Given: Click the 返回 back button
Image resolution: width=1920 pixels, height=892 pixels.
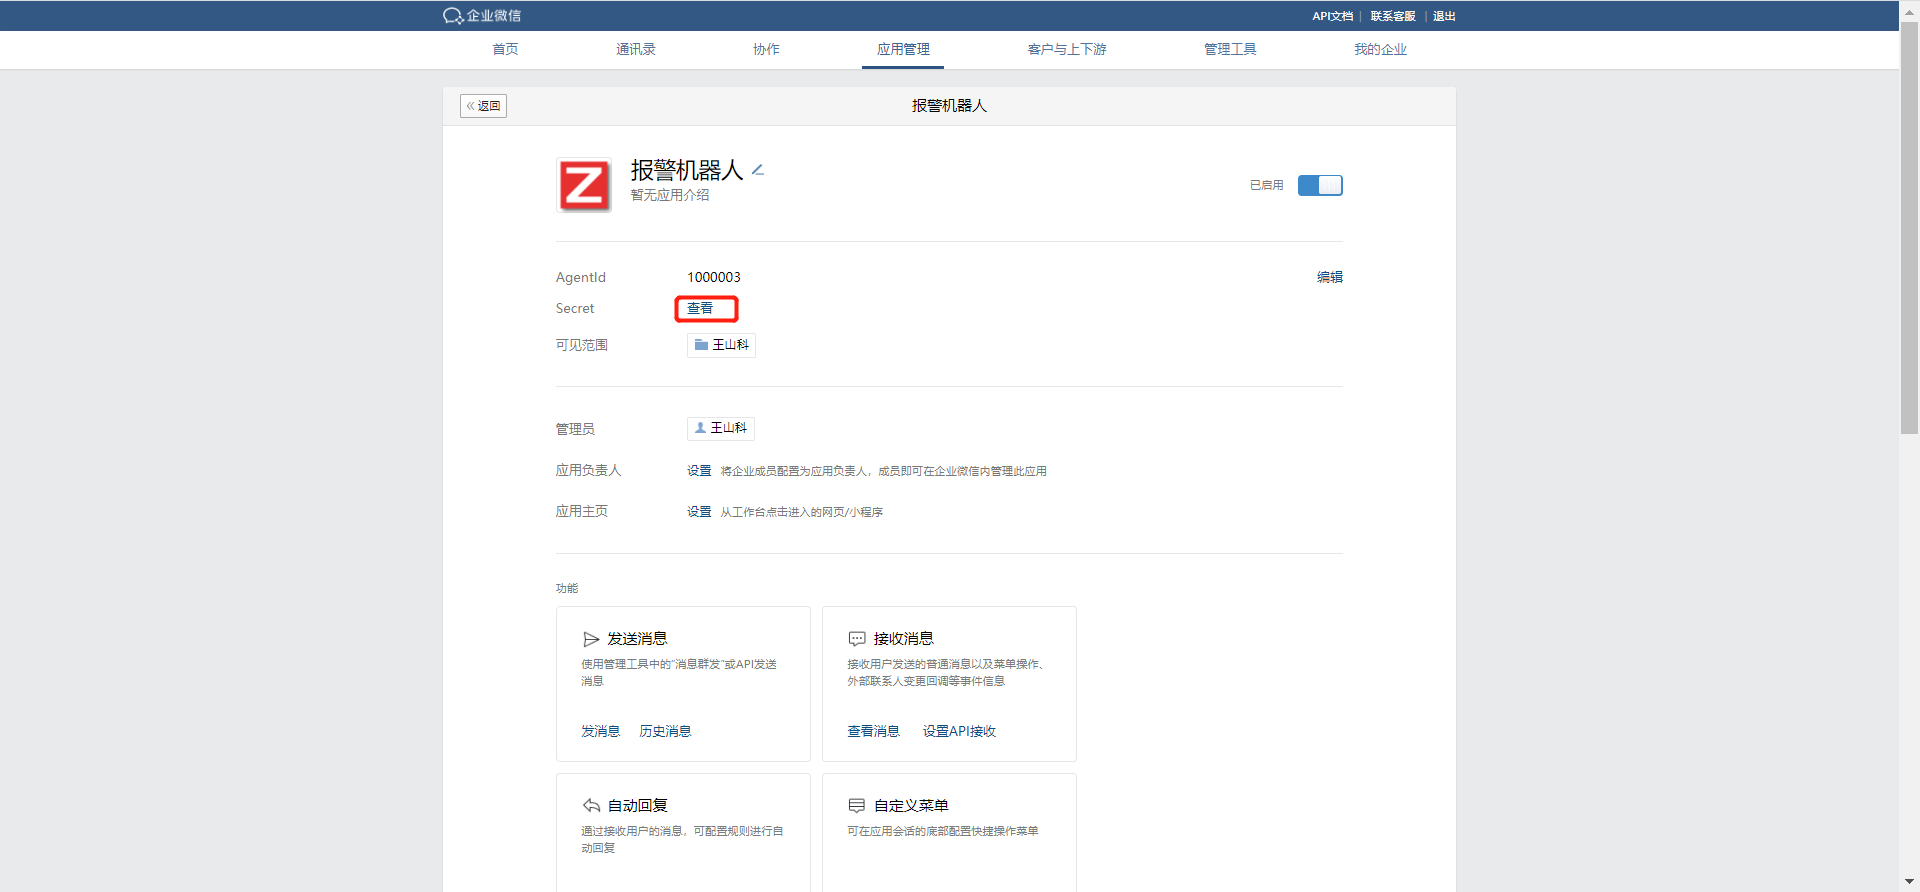Looking at the screenshot, I should pos(483,106).
